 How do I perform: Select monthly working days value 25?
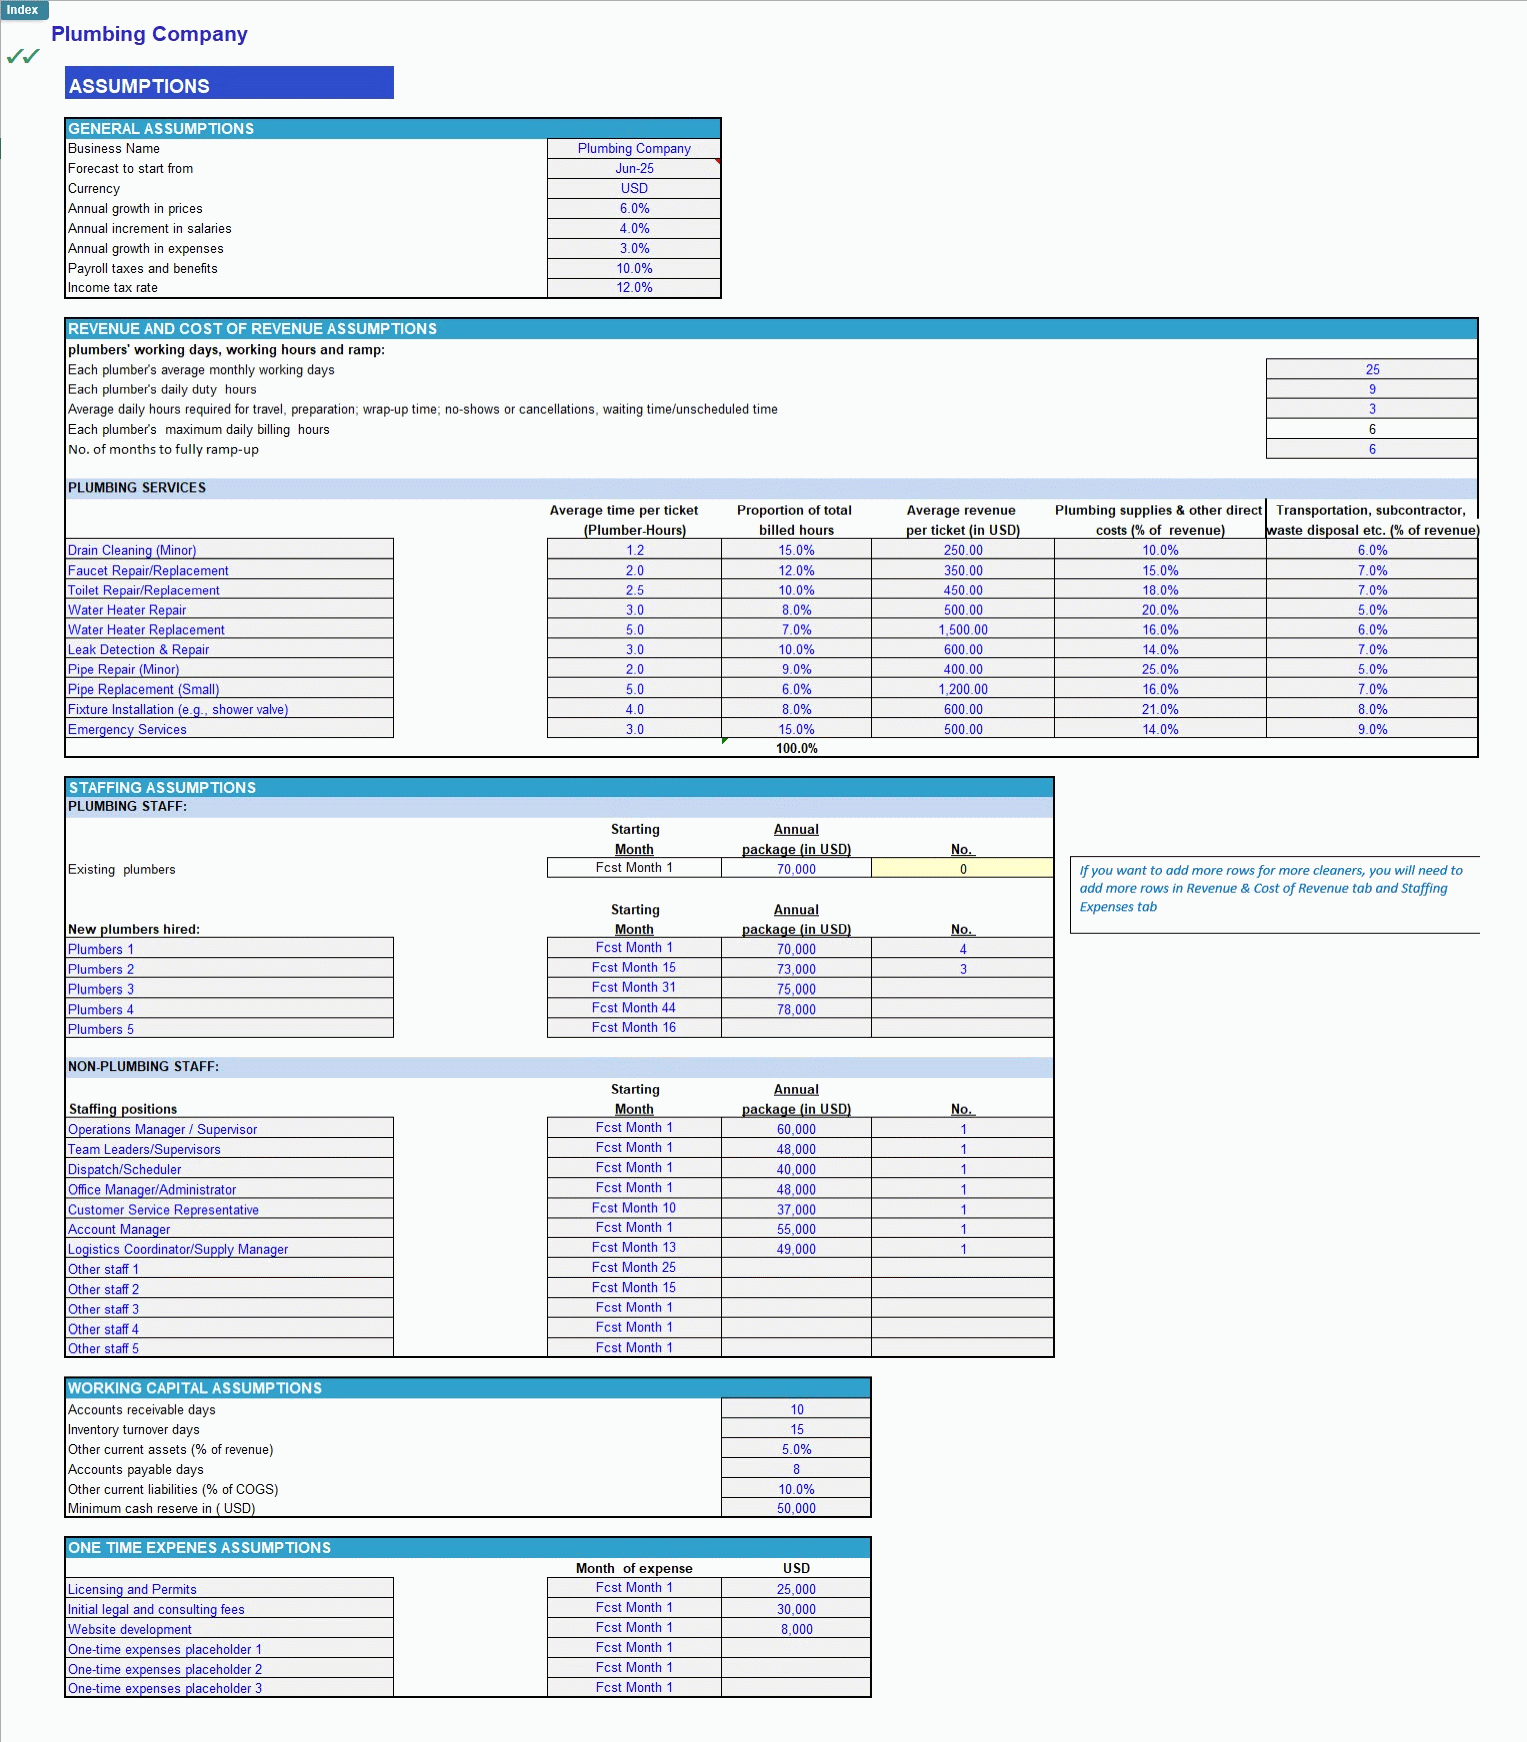(x=1372, y=369)
